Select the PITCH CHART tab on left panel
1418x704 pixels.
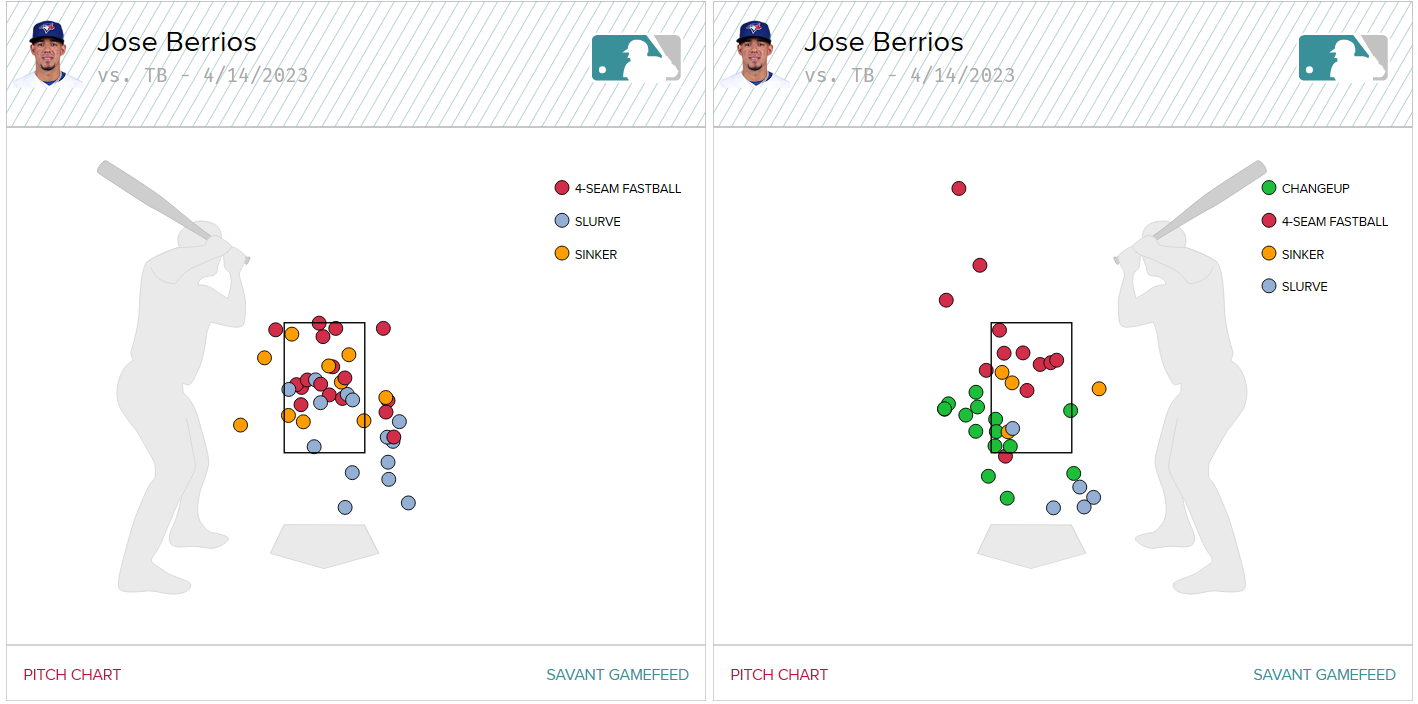71,675
